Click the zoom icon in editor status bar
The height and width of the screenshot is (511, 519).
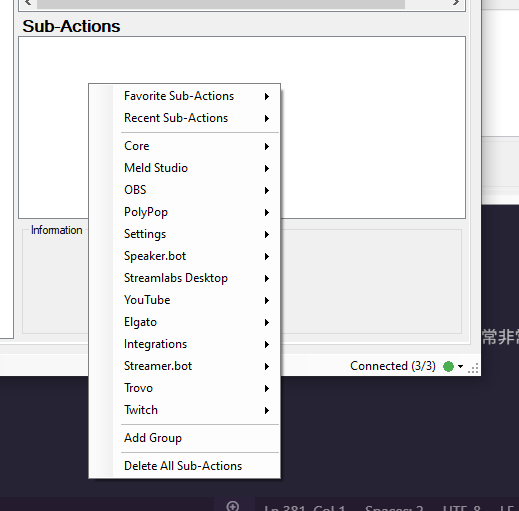point(233,506)
